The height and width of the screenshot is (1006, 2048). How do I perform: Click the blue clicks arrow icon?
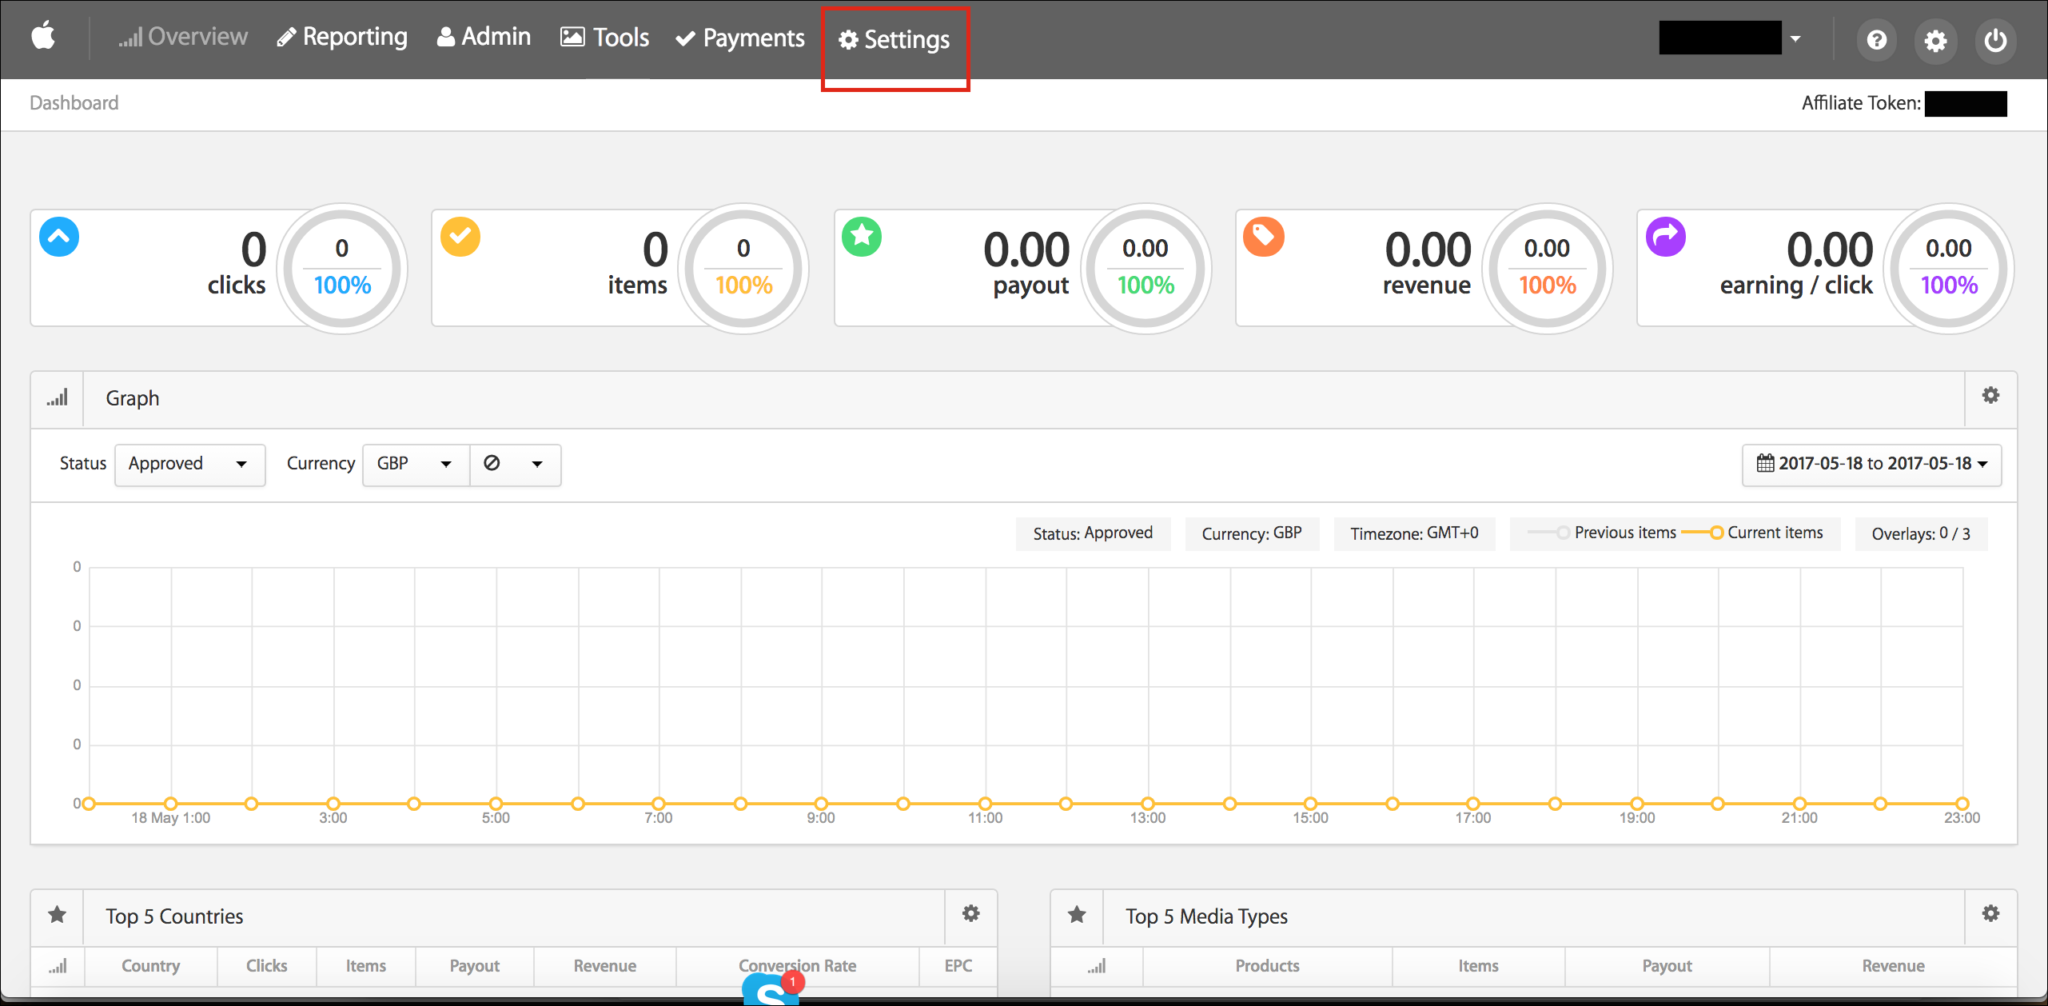click(59, 237)
